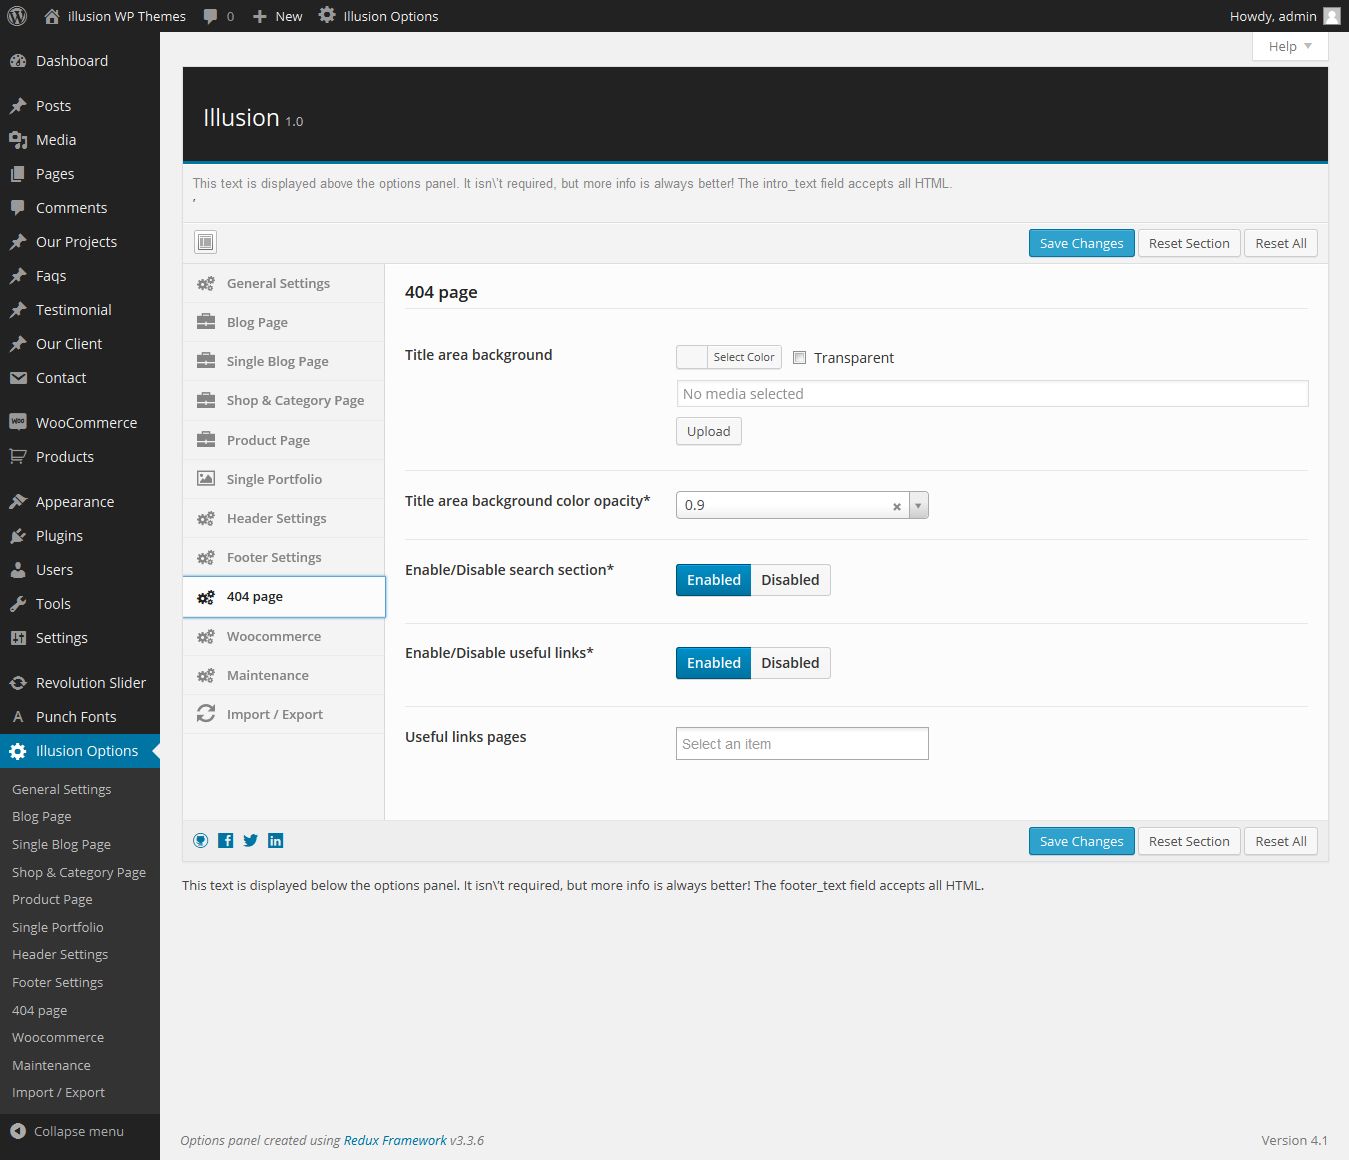Viewport: 1349px width, 1160px height.
Task: Click the top Reset Section button
Action: tap(1189, 243)
